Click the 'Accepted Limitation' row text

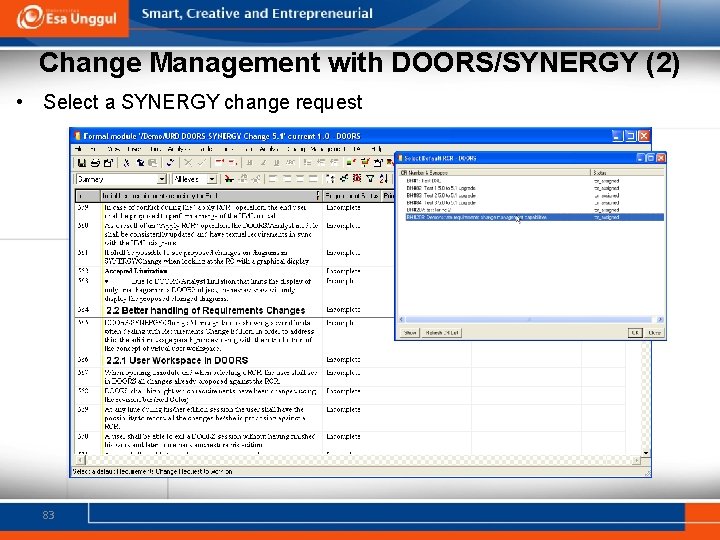(x=136, y=271)
